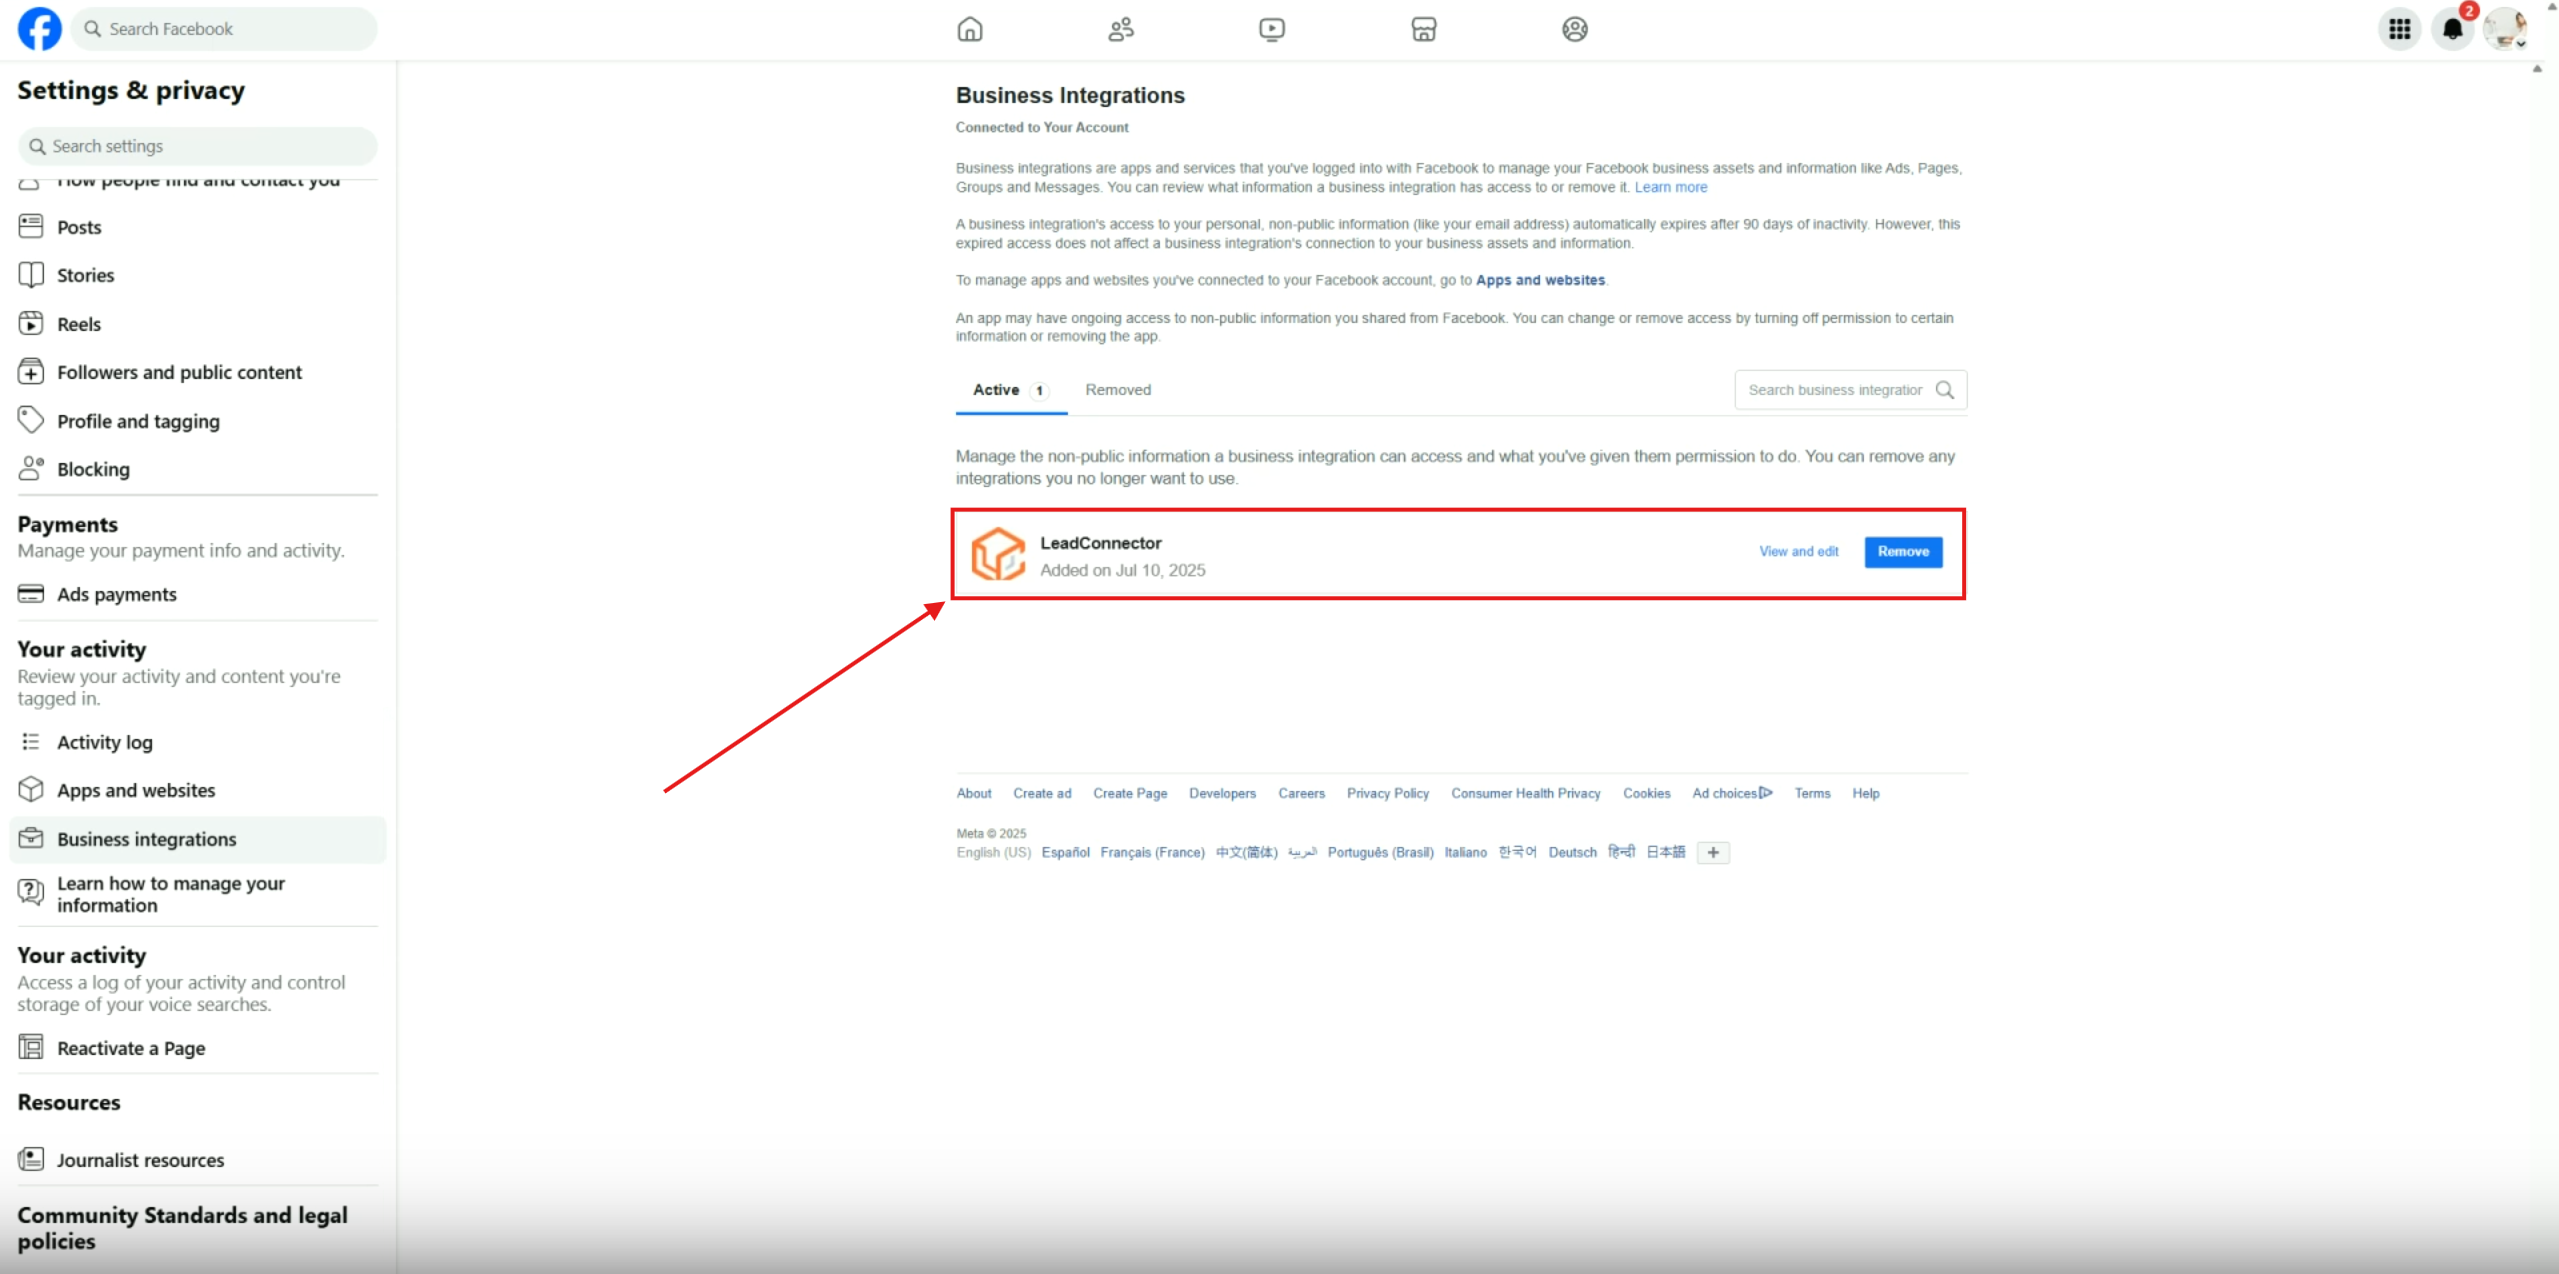Open the Home feed icon
Screen dimensions: 2559x1274
click(969, 29)
